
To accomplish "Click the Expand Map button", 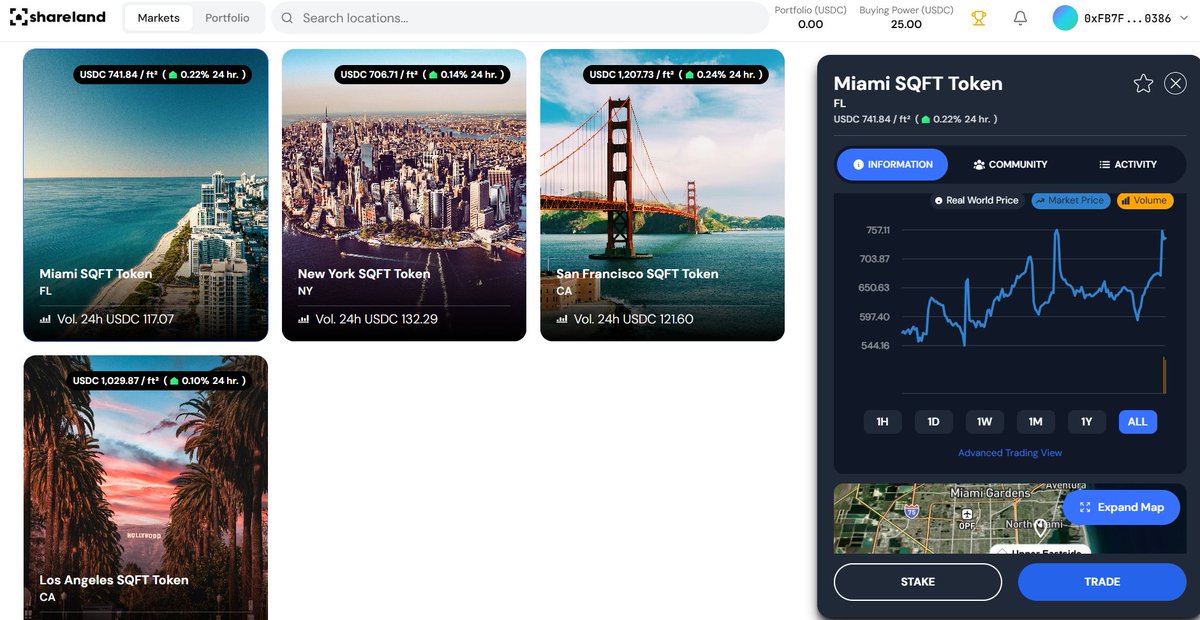I will tap(1121, 507).
